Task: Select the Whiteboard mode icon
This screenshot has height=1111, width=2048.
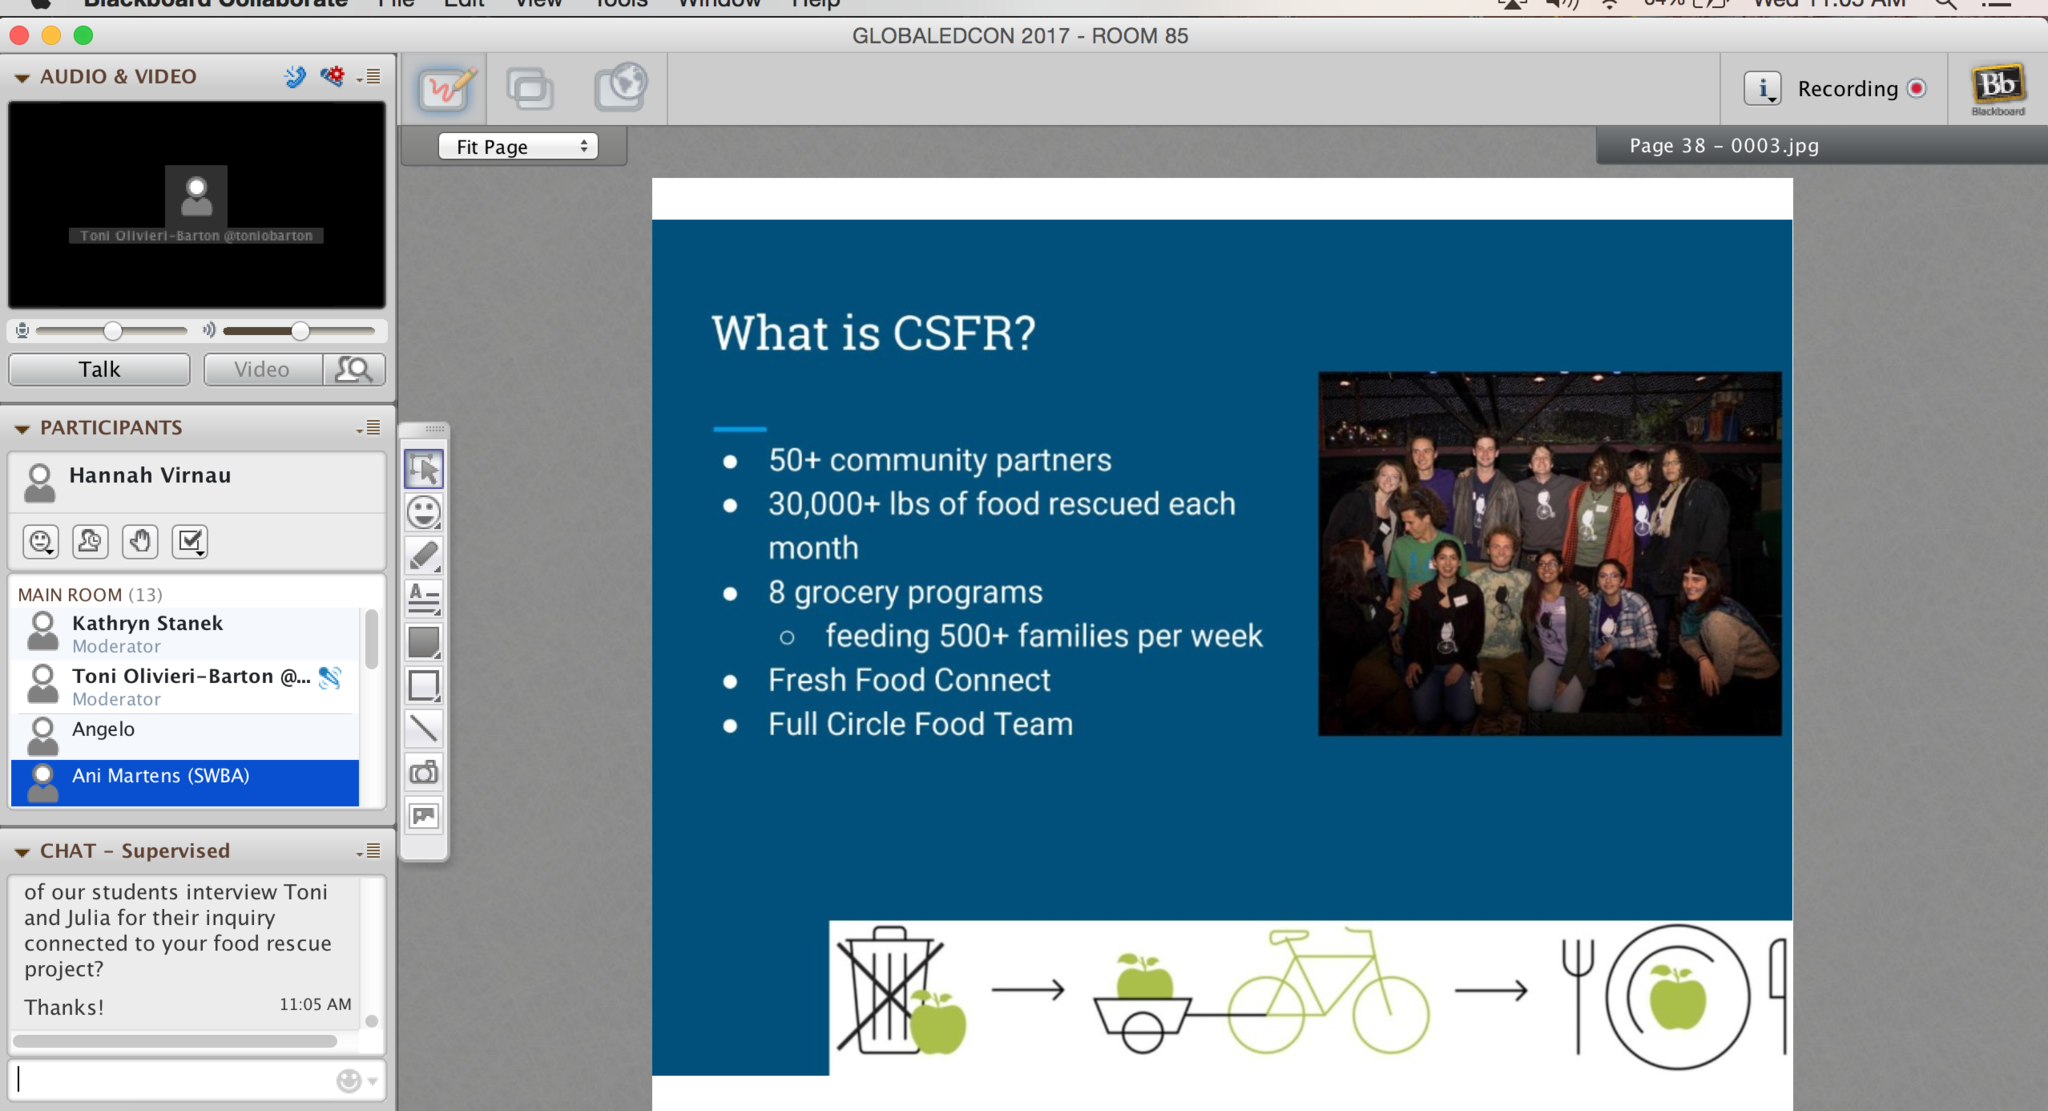Action: (x=445, y=88)
